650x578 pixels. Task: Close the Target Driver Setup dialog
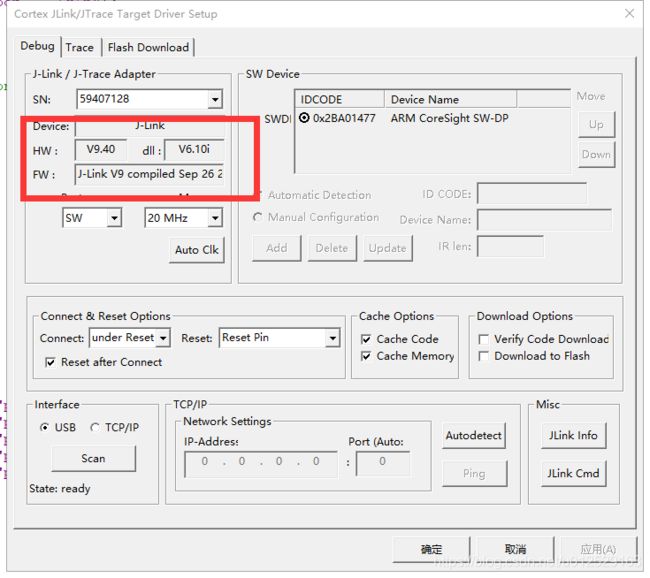click(630, 14)
